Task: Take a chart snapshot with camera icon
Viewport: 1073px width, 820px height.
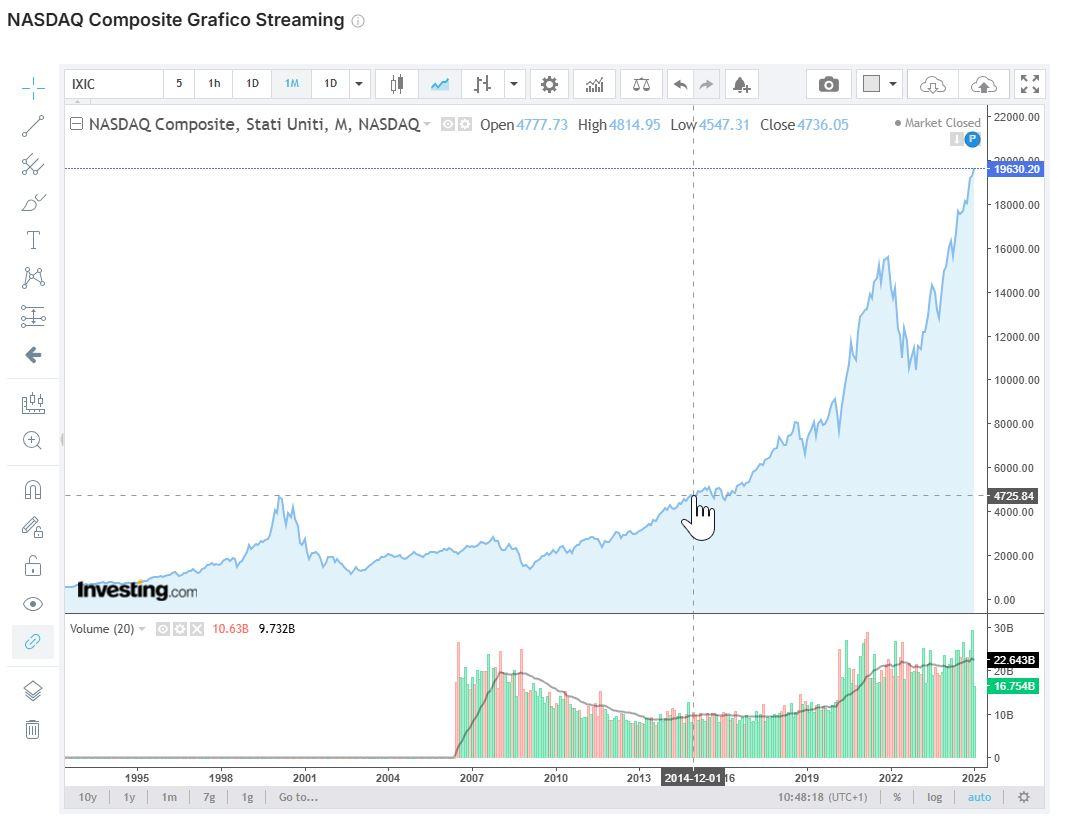Action: pyautogui.click(x=828, y=84)
